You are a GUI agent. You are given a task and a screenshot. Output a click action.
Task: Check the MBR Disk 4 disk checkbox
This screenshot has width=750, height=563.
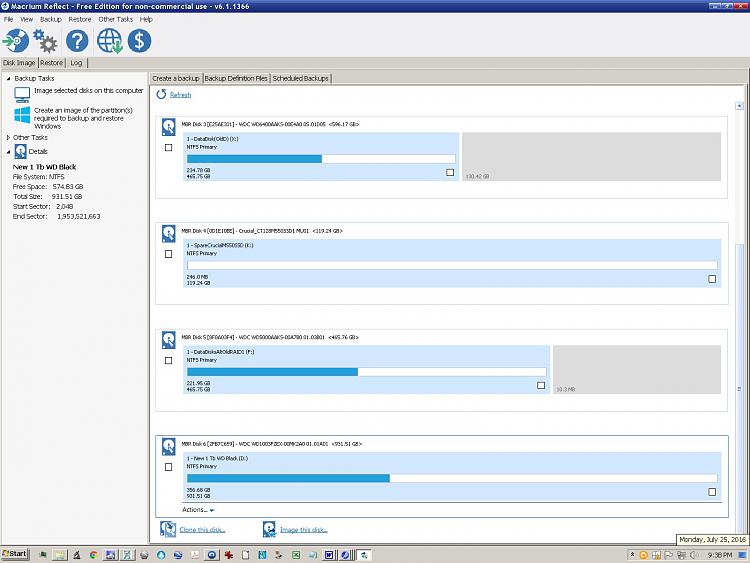point(168,254)
